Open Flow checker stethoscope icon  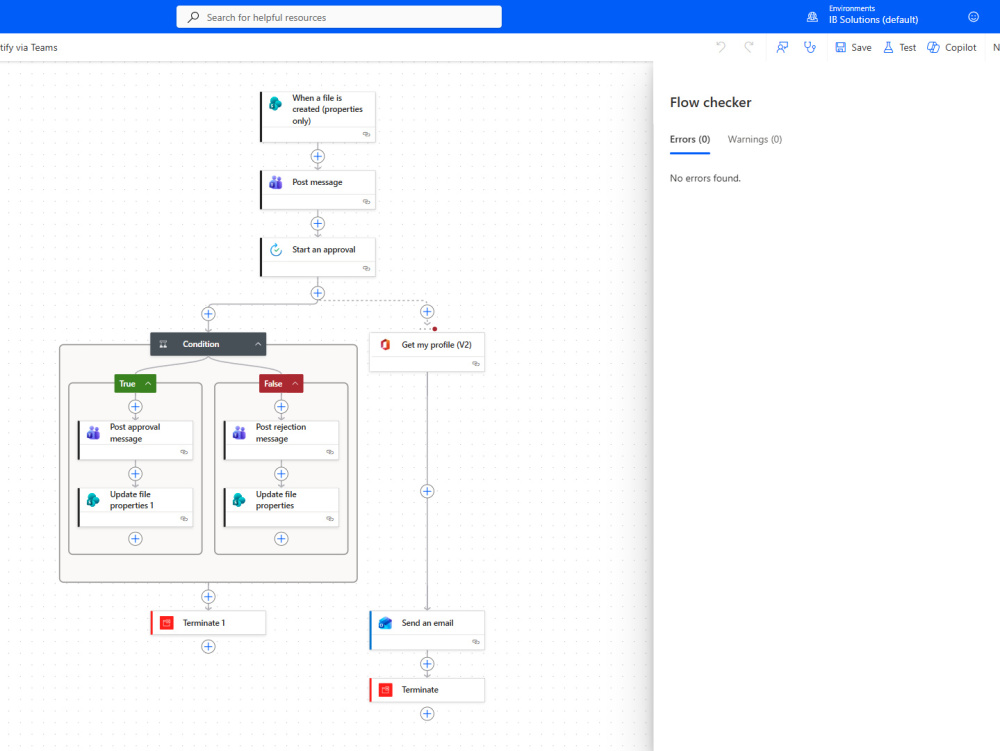[x=810, y=47]
